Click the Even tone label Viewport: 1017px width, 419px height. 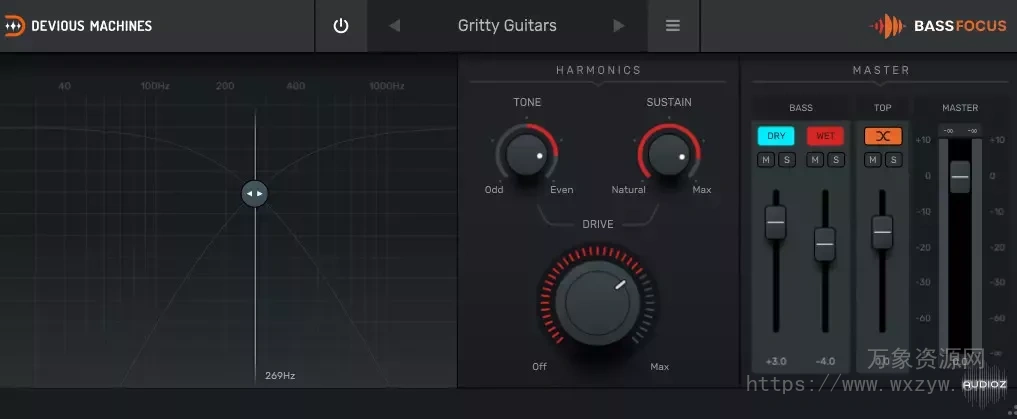tap(562, 190)
